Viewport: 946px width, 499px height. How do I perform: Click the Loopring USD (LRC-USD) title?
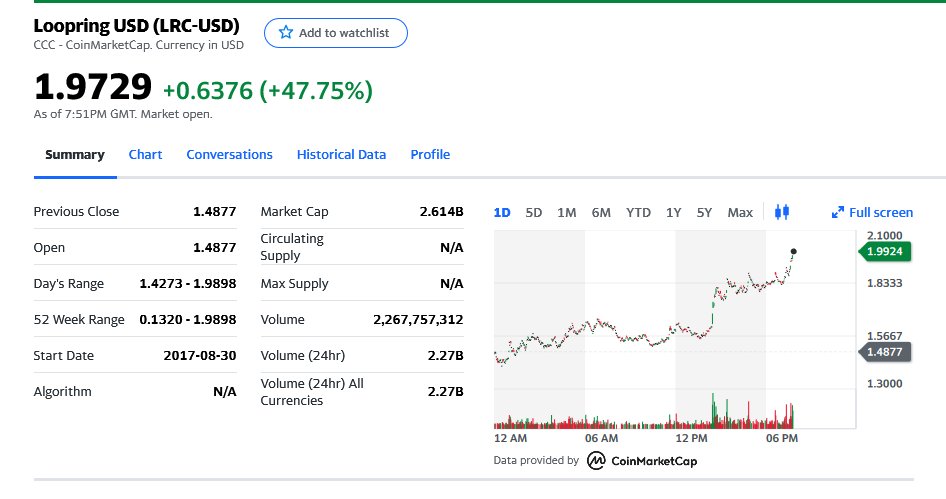pos(136,26)
